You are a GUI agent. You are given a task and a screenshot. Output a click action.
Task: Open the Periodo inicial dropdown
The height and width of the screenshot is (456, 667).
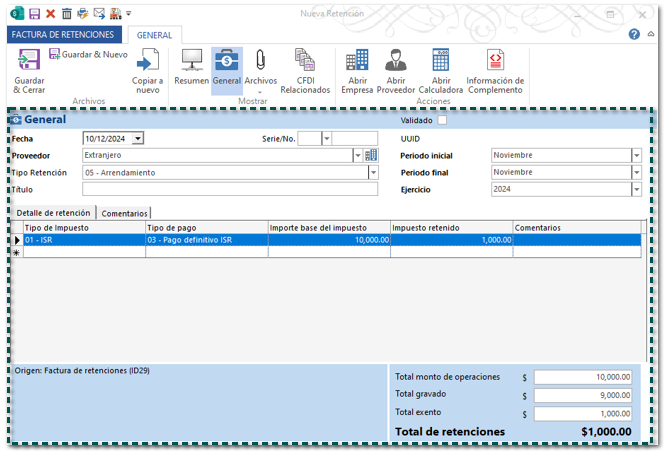636,155
